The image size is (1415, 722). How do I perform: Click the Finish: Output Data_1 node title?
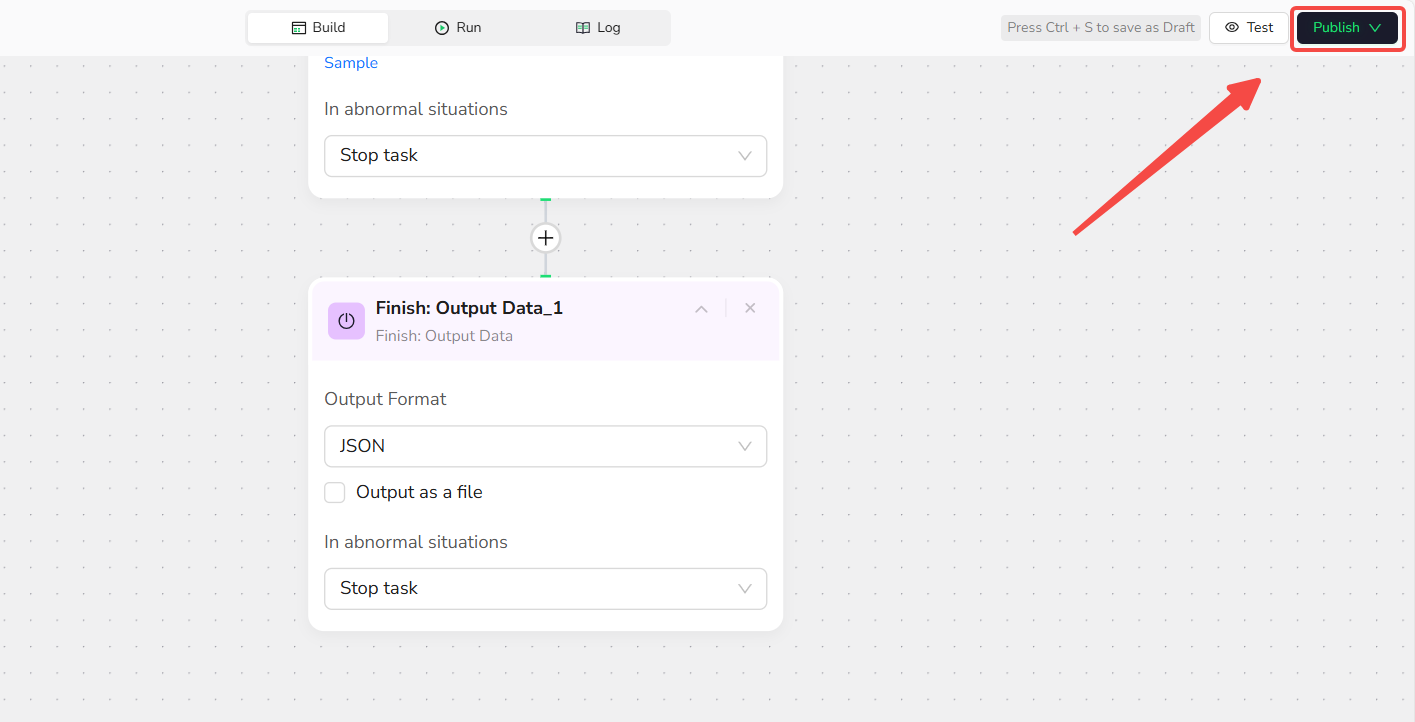coord(469,308)
